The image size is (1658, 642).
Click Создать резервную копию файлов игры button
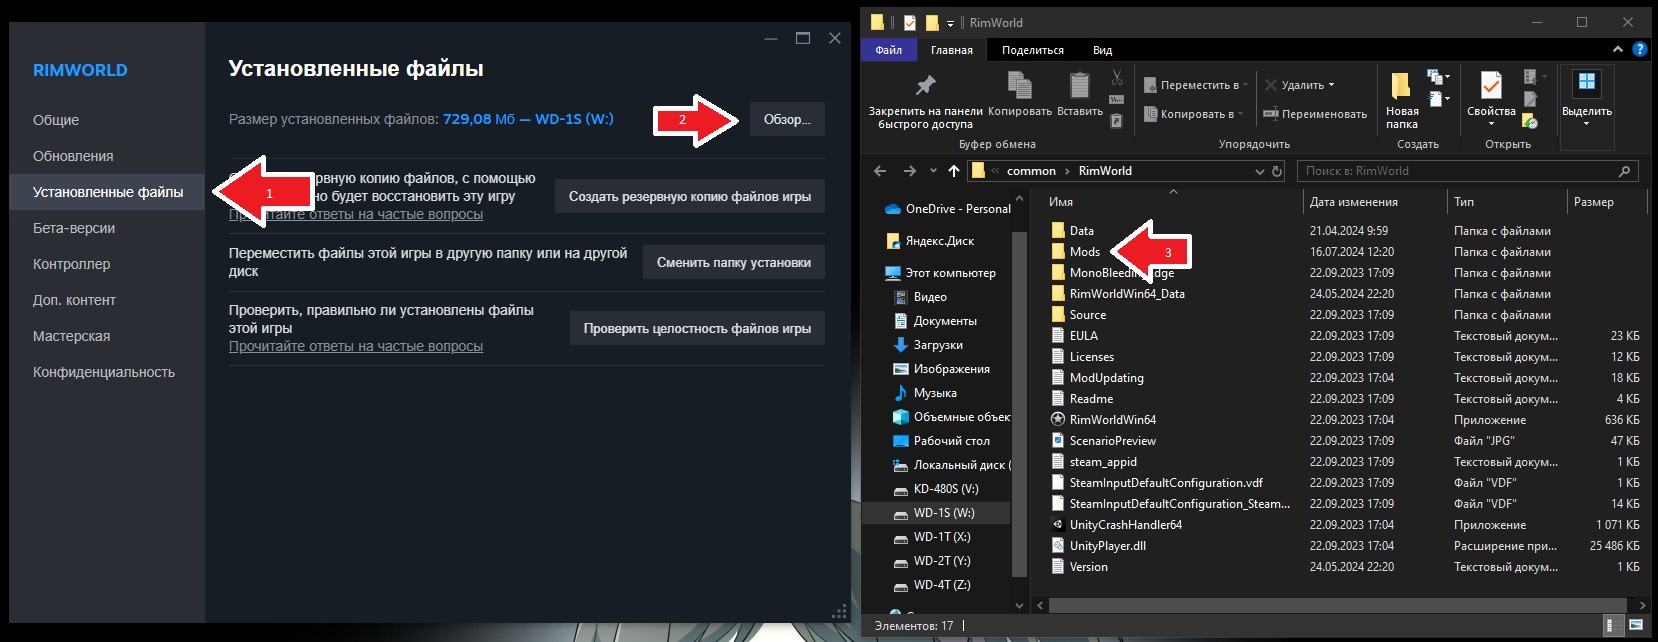pos(690,196)
